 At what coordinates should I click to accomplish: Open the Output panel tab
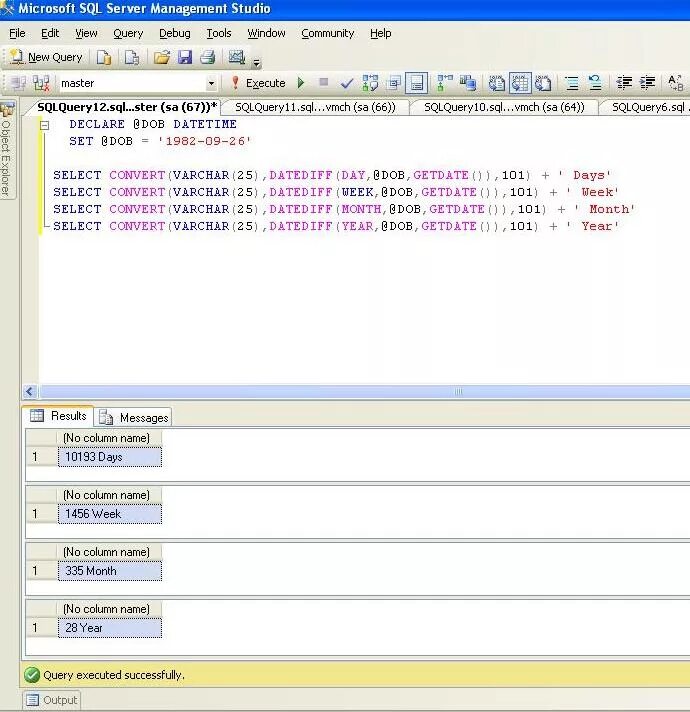click(x=52, y=700)
